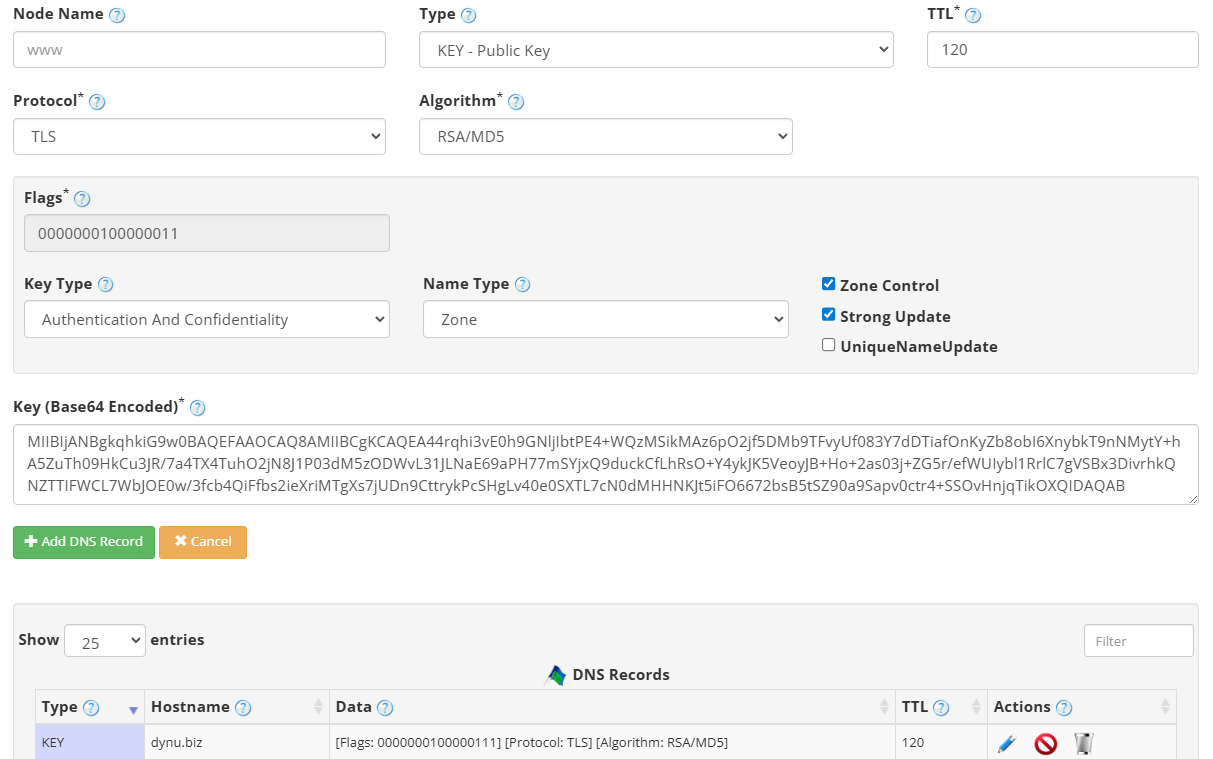Open the Node Name help icon
The width and height of the screenshot is (1213, 759).
point(118,13)
